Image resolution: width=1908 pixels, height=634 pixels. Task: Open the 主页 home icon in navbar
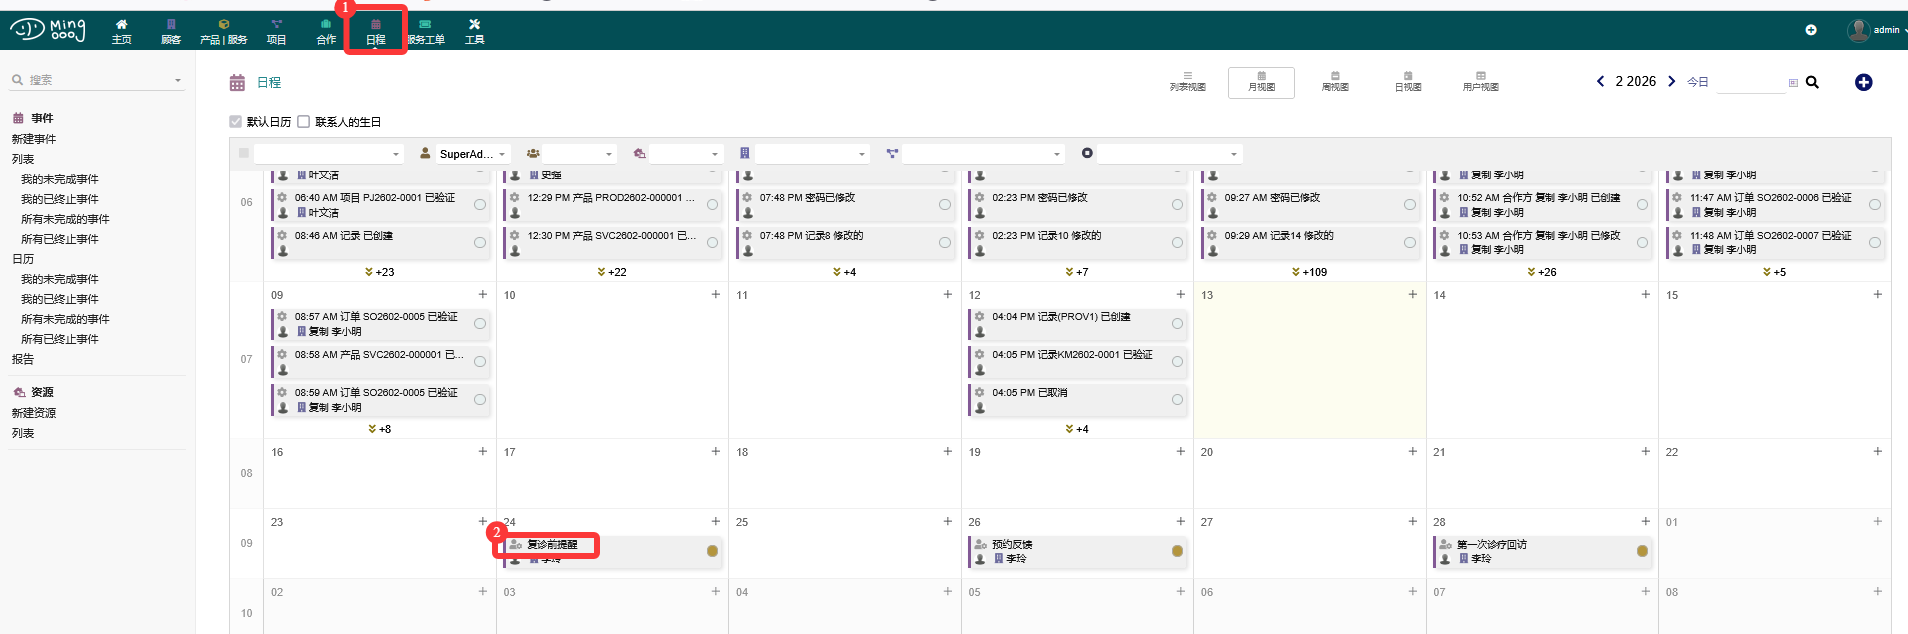point(121,31)
